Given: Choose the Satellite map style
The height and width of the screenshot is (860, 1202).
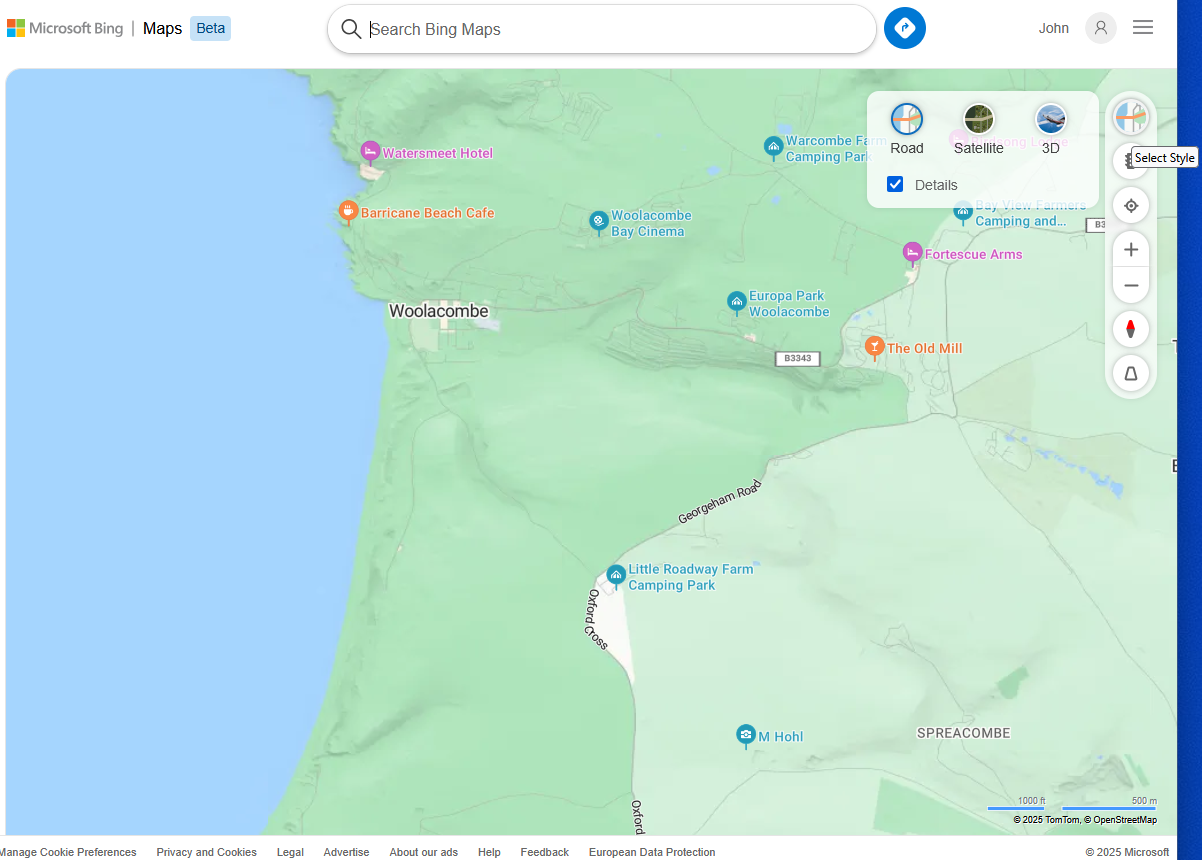Looking at the screenshot, I should point(979,130).
